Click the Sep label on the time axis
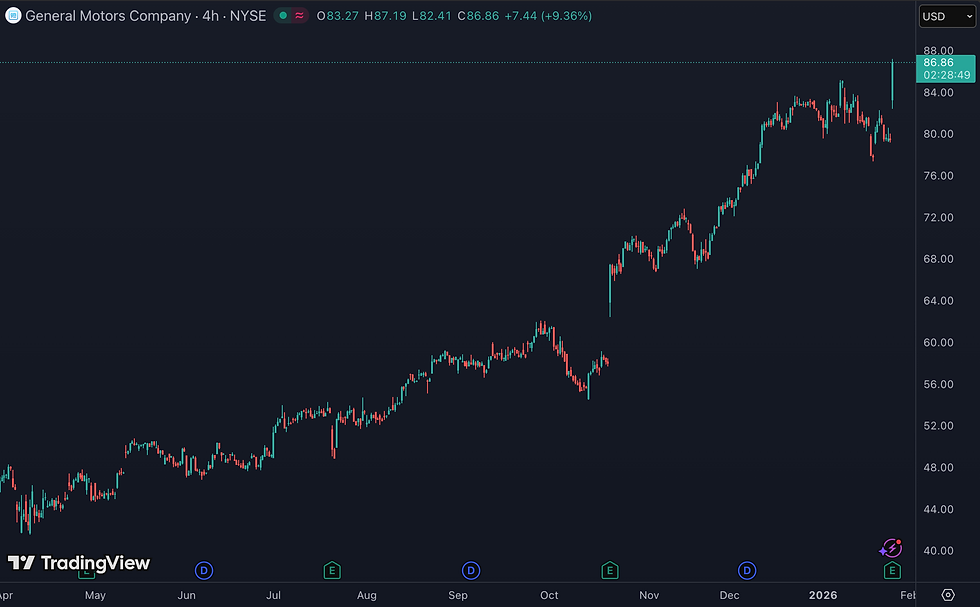Viewport: 980px width, 607px height. 458,595
